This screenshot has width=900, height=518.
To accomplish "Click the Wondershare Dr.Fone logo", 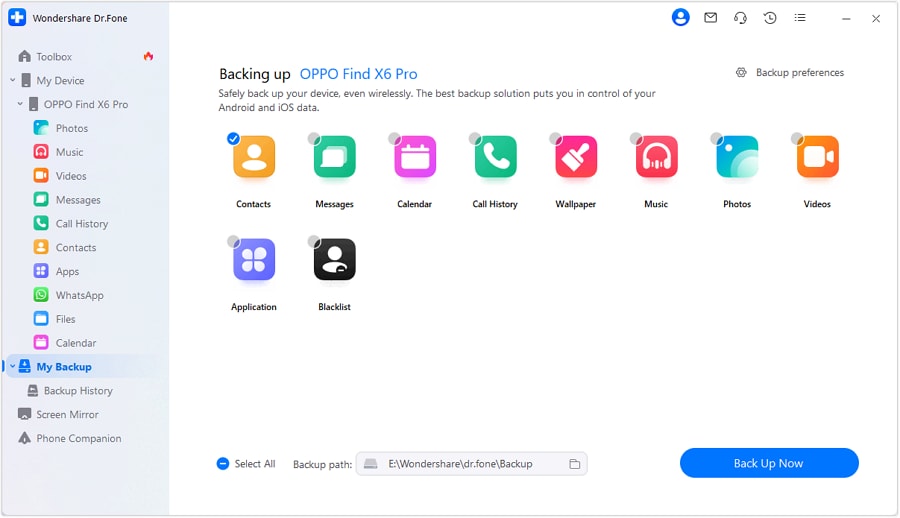I will click(x=17, y=18).
